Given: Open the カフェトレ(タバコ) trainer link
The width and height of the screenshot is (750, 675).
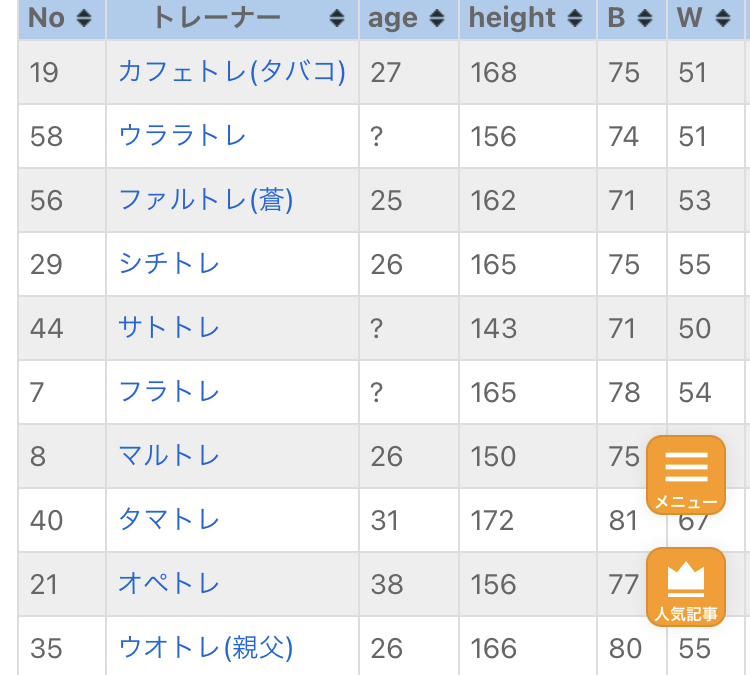Looking at the screenshot, I should coord(232,72).
